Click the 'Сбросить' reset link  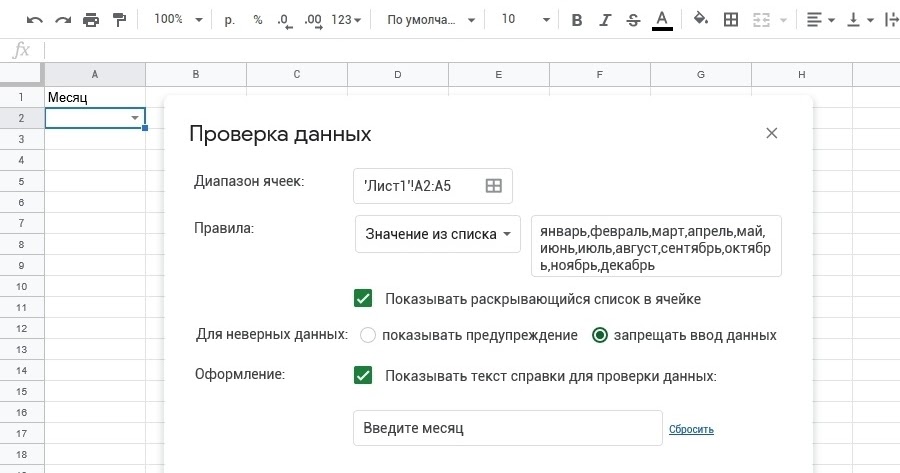click(x=691, y=429)
